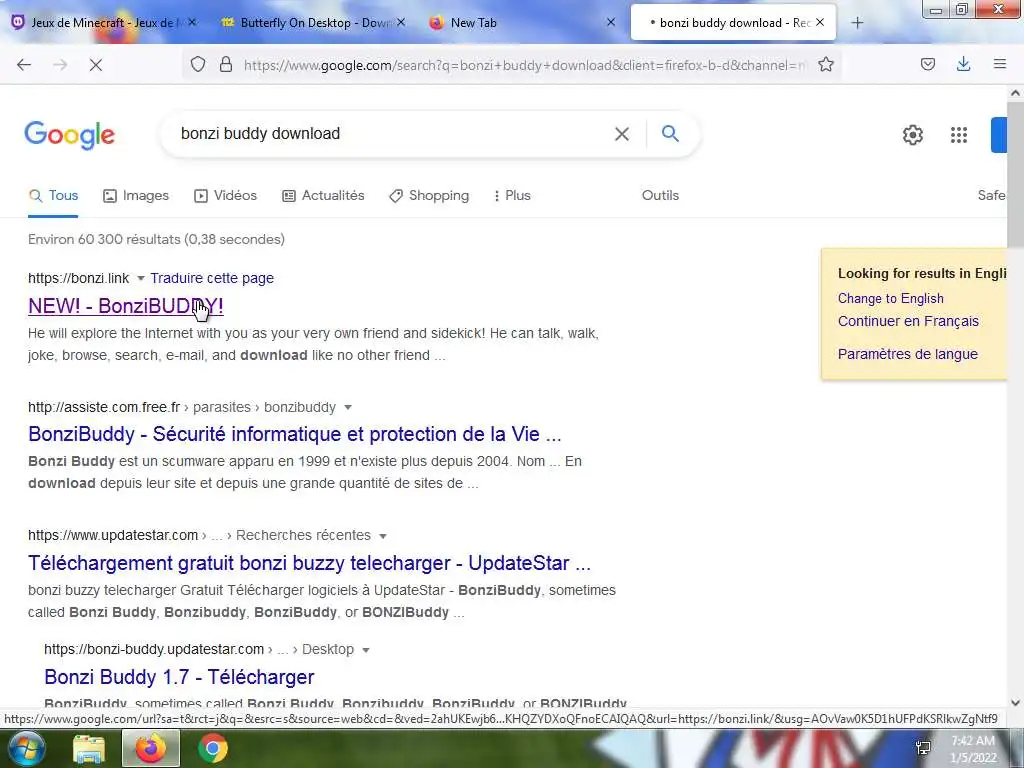Open the Outils search tools

click(660, 196)
